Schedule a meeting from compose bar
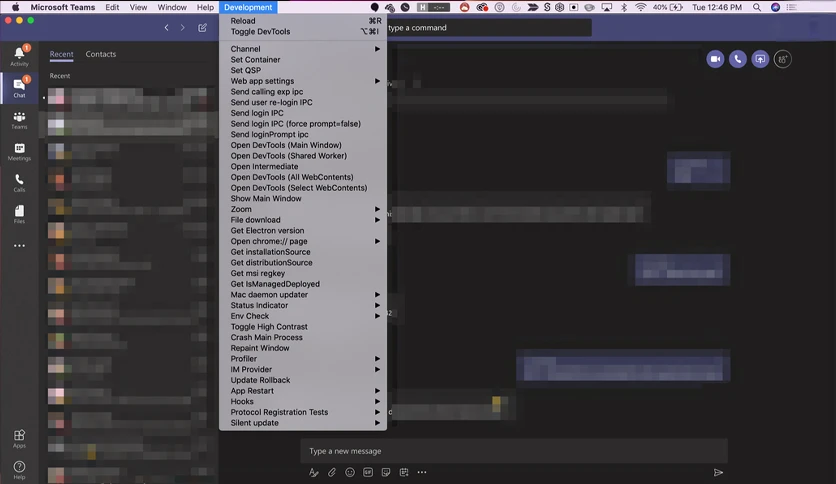 point(404,472)
